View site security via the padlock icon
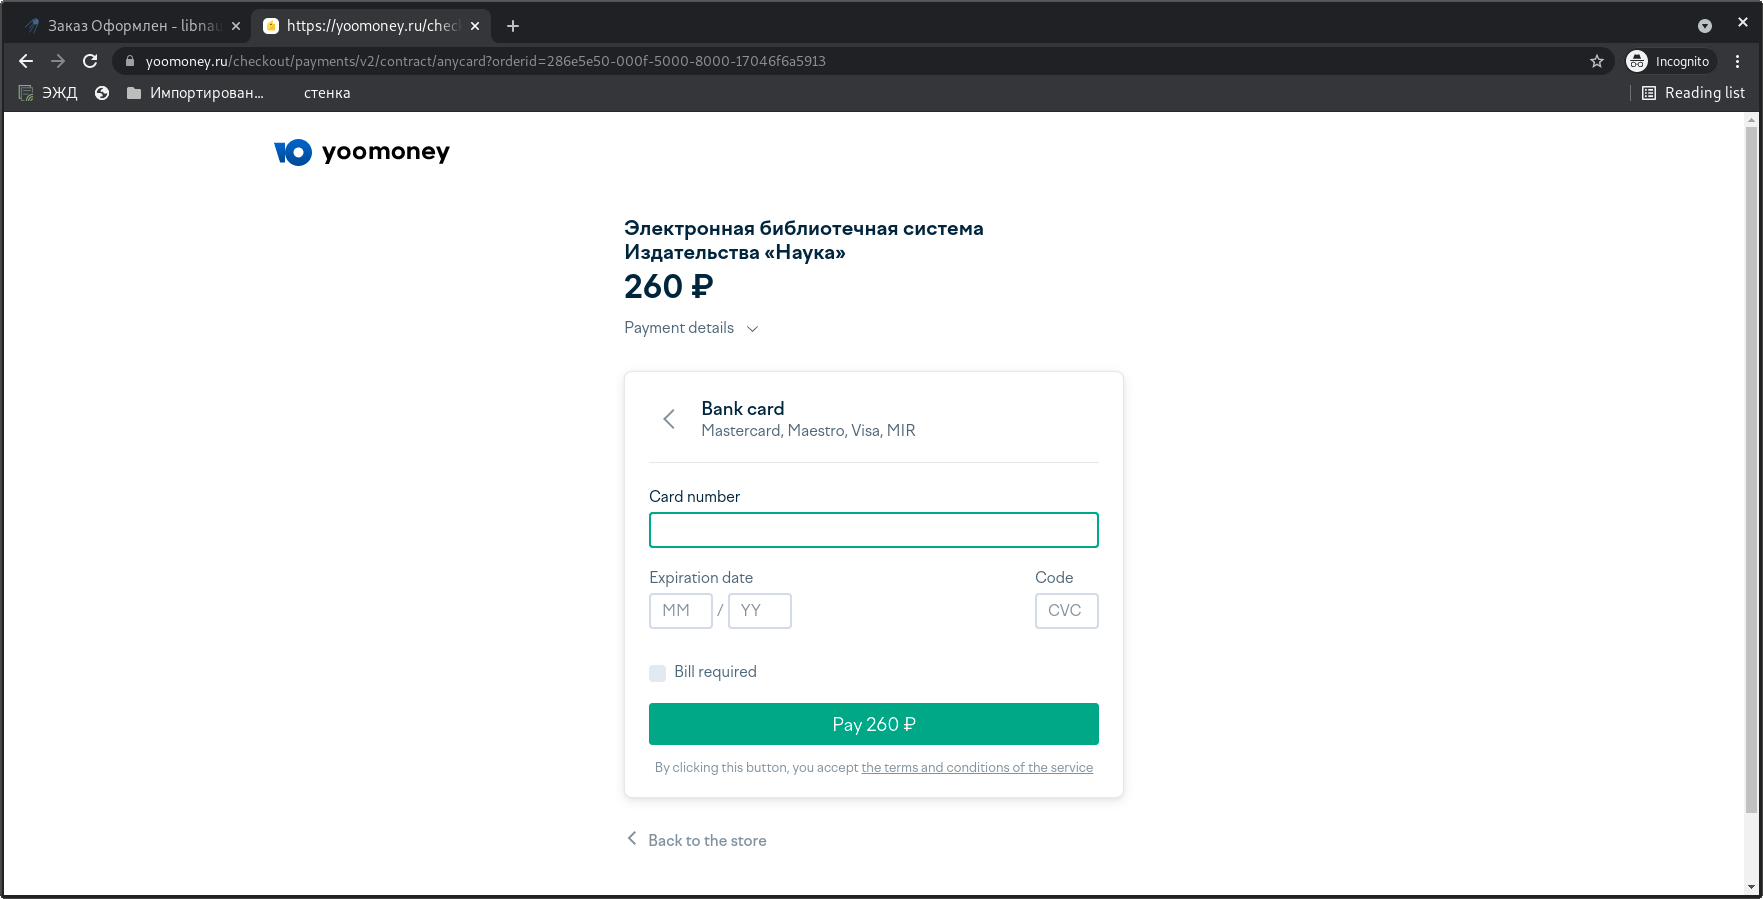Viewport: 1763px width, 899px height. click(129, 61)
